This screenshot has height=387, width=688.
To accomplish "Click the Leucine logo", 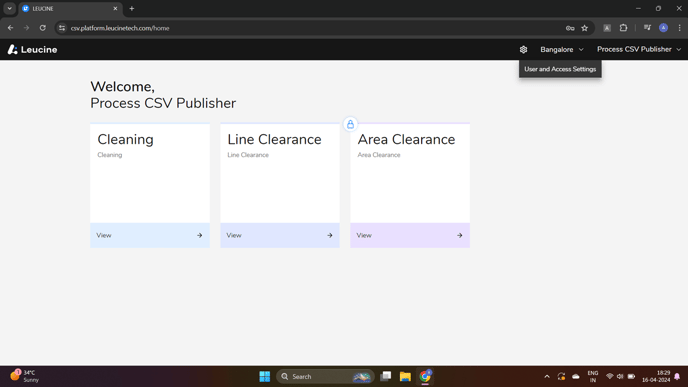I will (32, 50).
